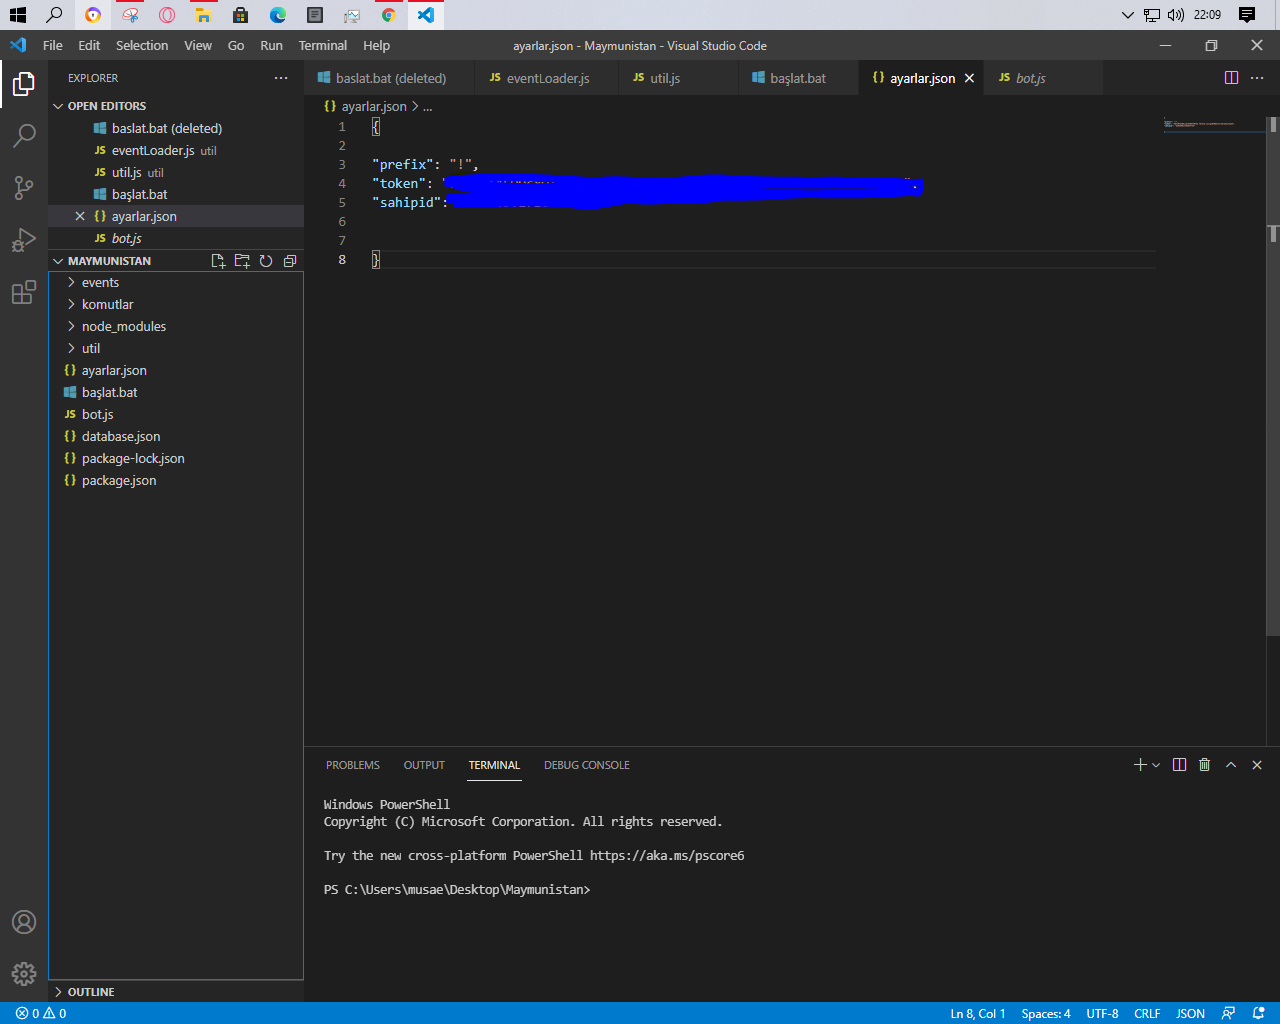Split the editor to the right
The image size is (1280, 1024).
1231,78
